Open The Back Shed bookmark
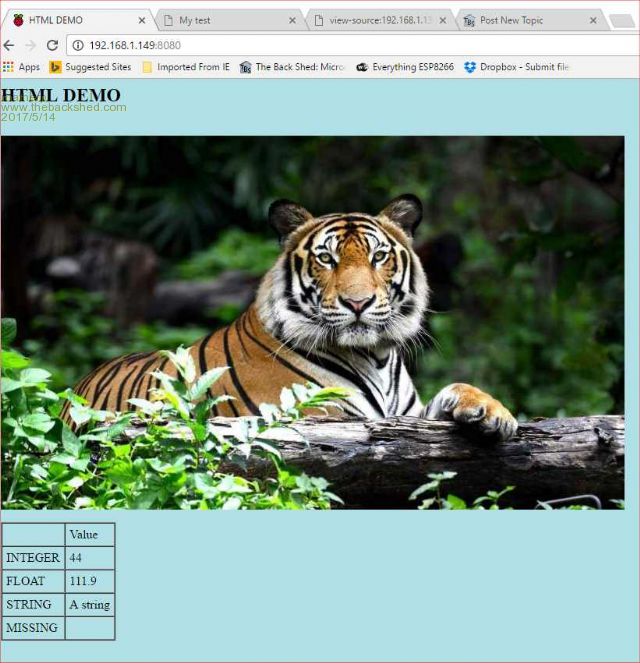Image resolution: width=640 pixels, height=663 pixels. pyautogui.click(x=291, y=67)
